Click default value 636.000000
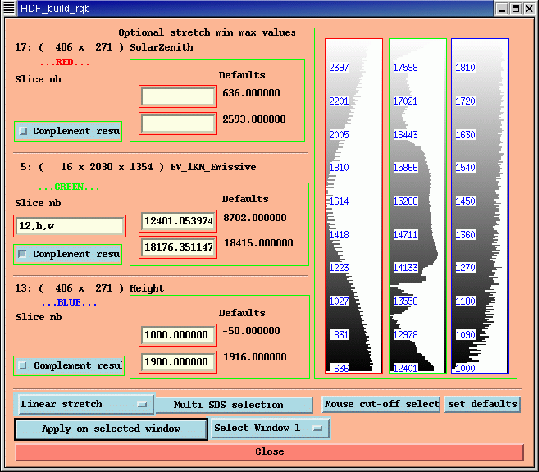Screen dimensions: 539x472 point(251,93)
